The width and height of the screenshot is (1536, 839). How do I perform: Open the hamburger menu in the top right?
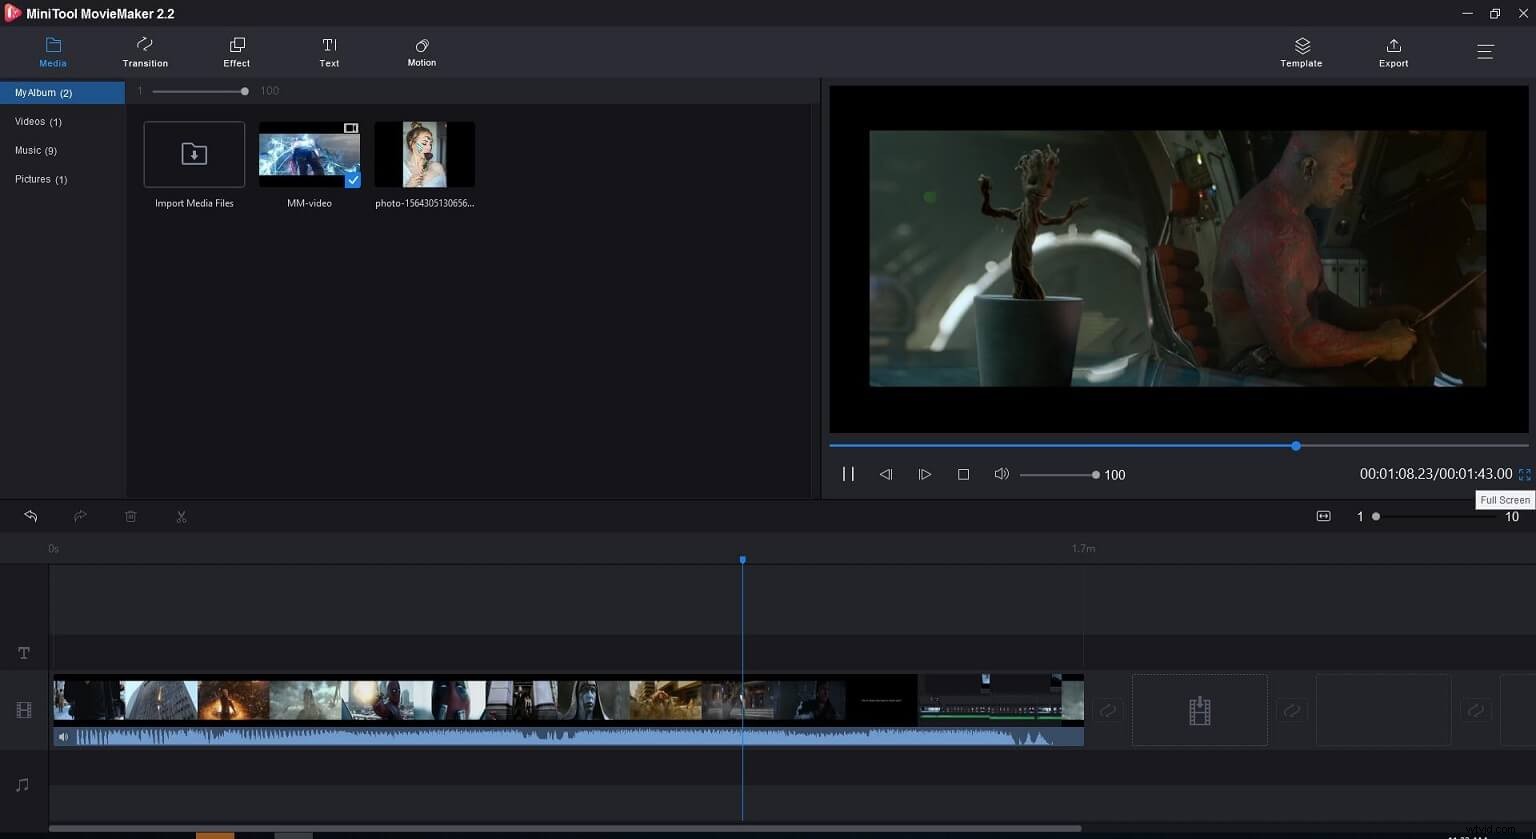pos(1486,51)
